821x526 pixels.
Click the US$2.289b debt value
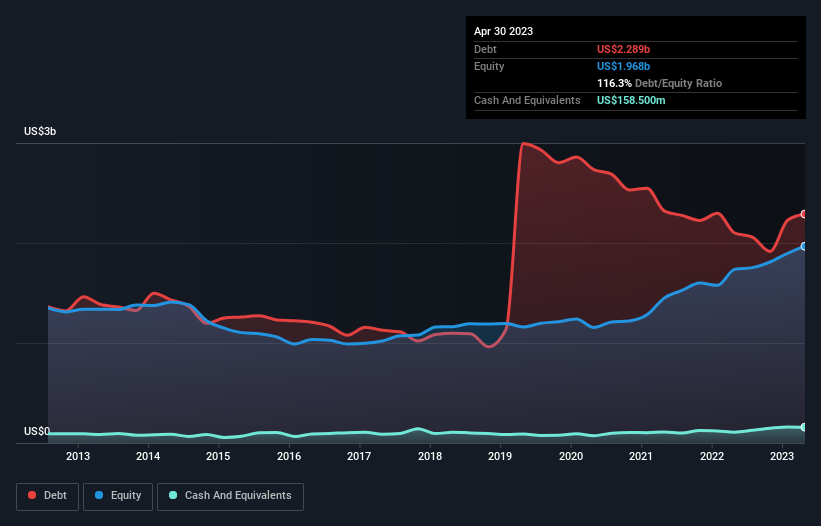pos(623,49)
